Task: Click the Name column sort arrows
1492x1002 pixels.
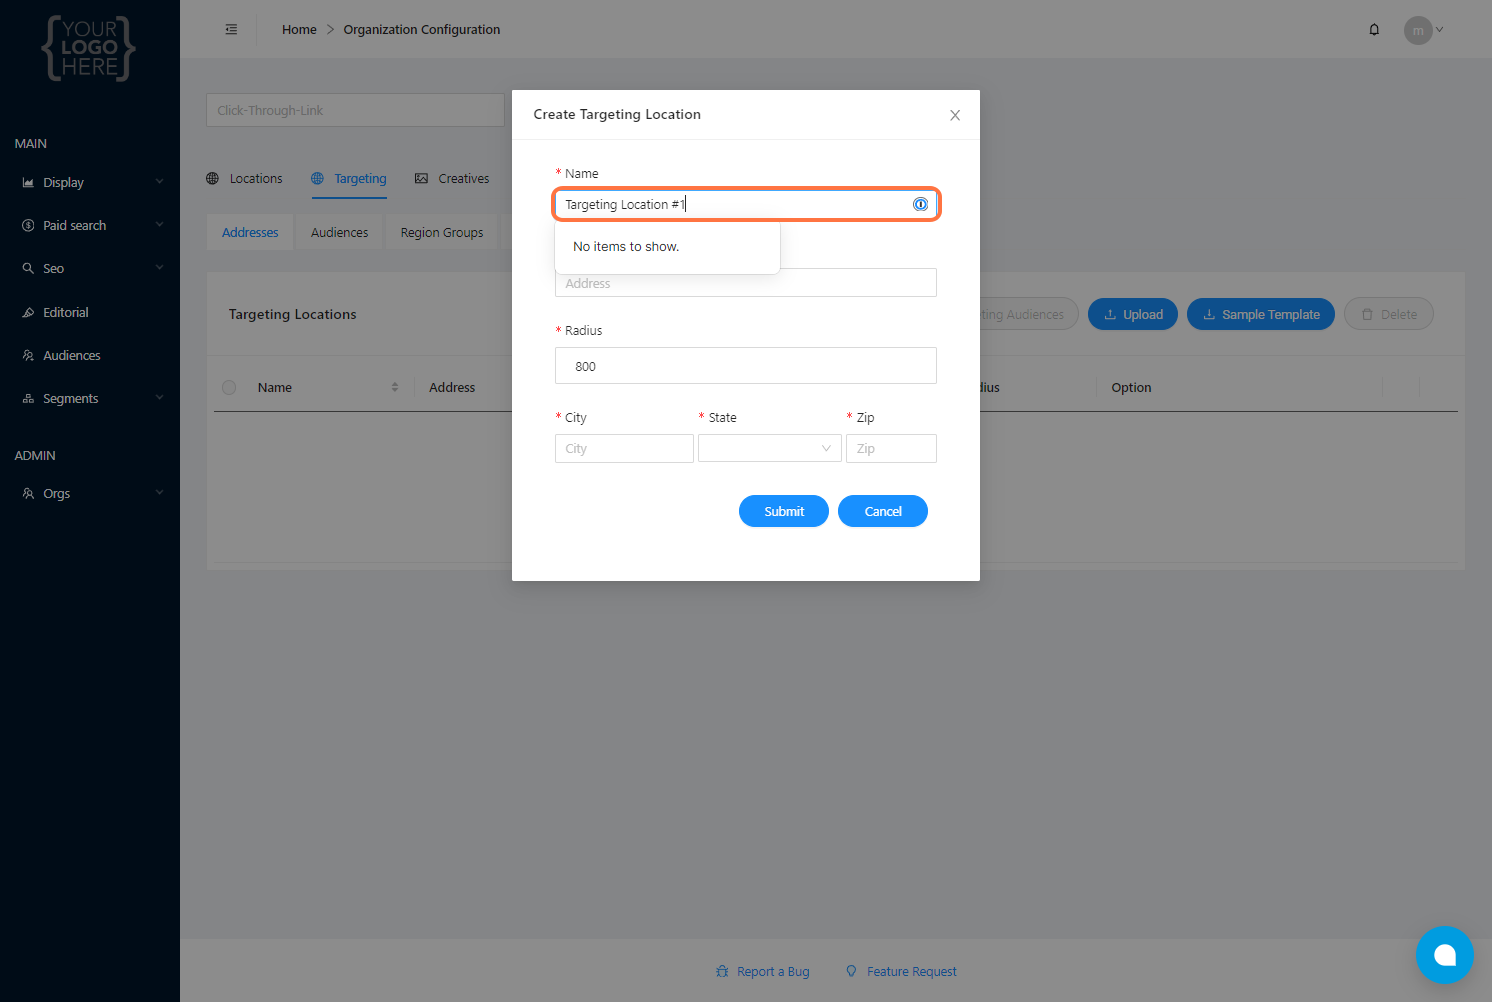Action: point(395,387)
